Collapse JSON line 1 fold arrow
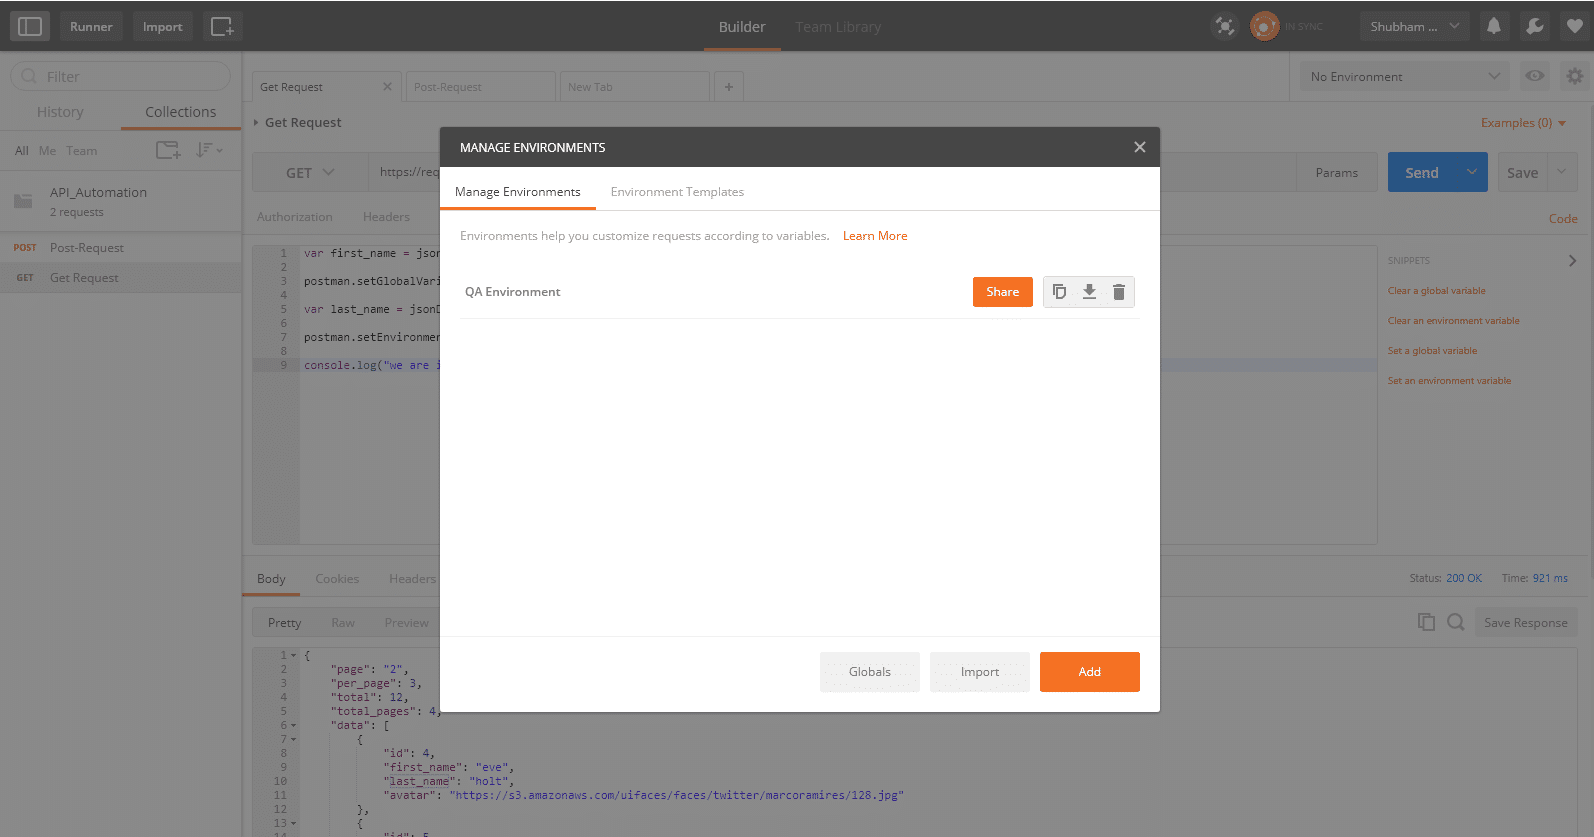Image resolution: width=1594 pixels, height=837 pixels. (x=293, y=656)
